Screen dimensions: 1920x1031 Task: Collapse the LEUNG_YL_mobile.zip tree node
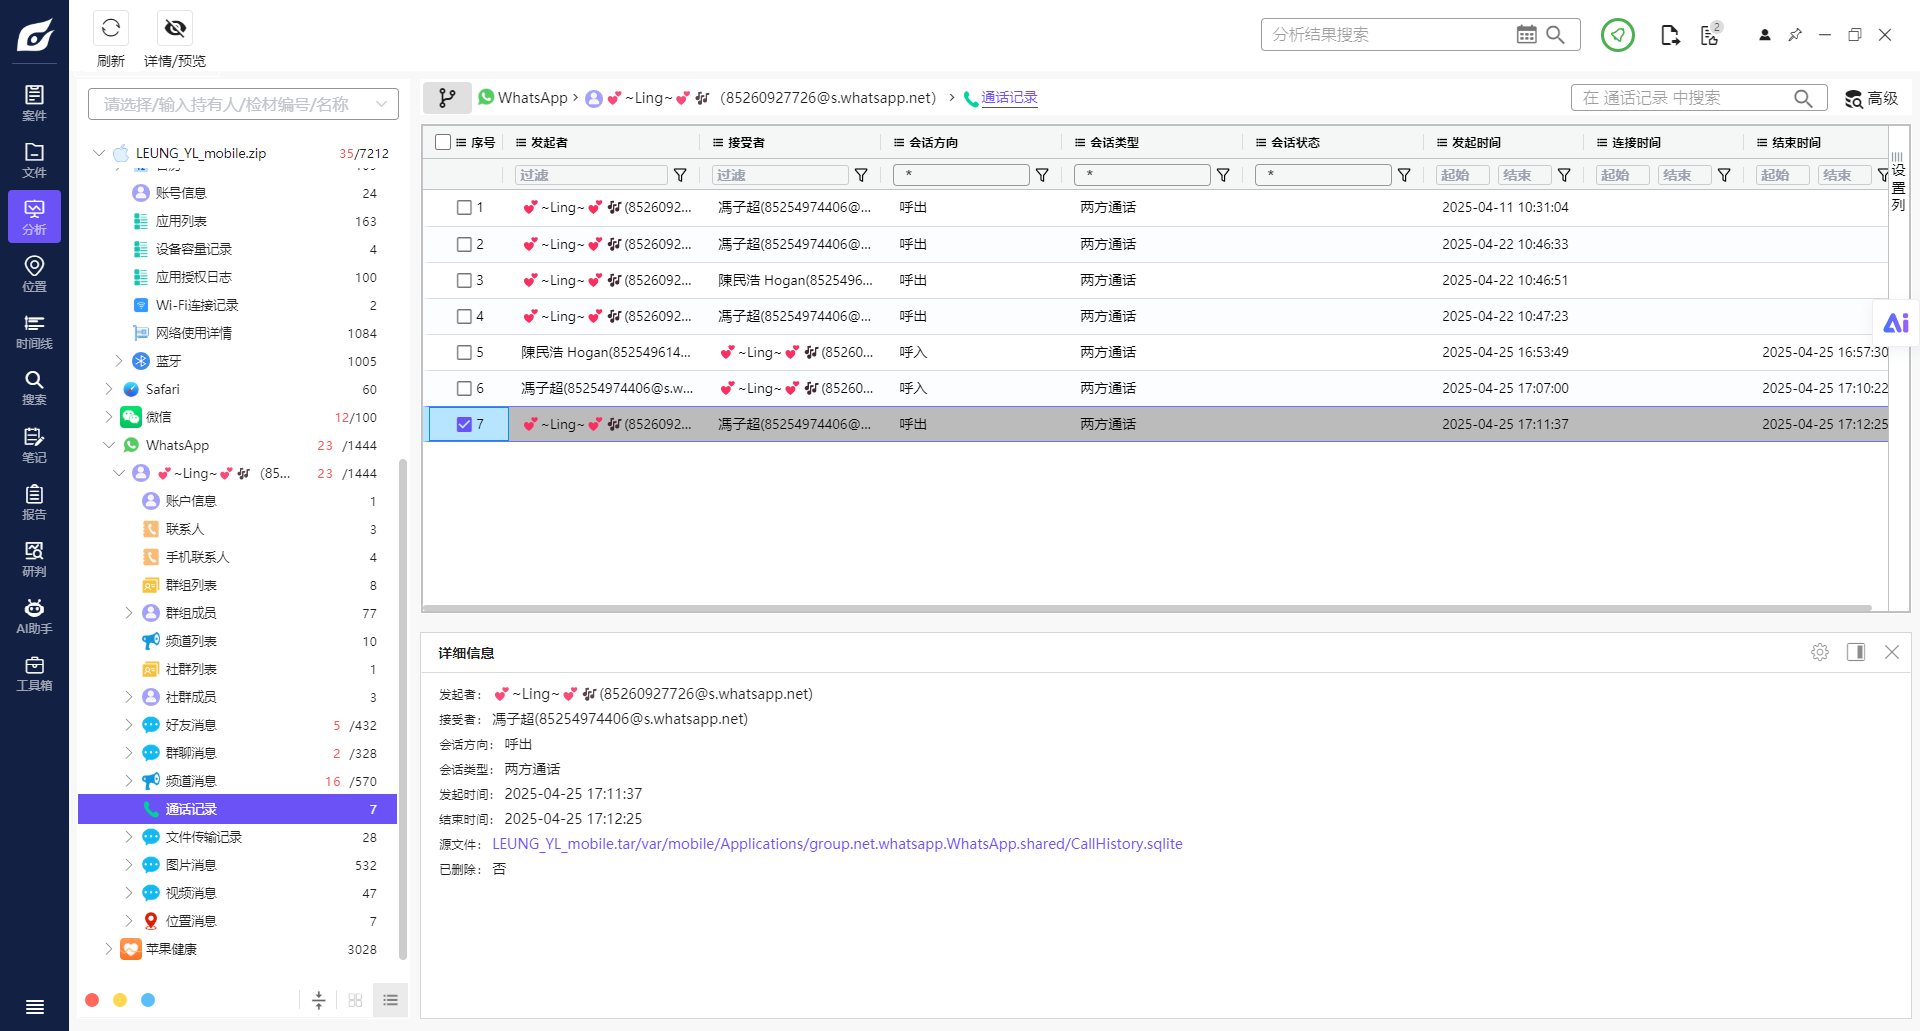point(98,153)
